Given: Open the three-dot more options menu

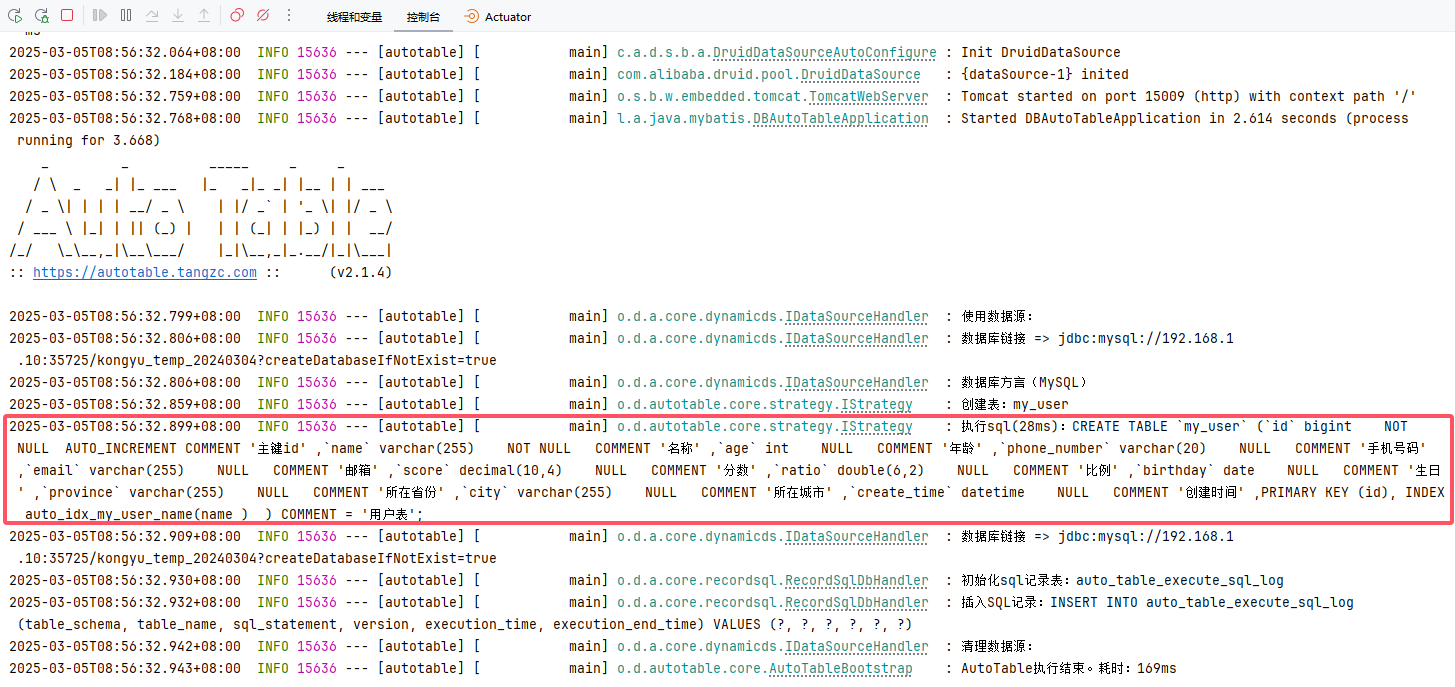Looking at the screenshot, I should click(289, 16).
